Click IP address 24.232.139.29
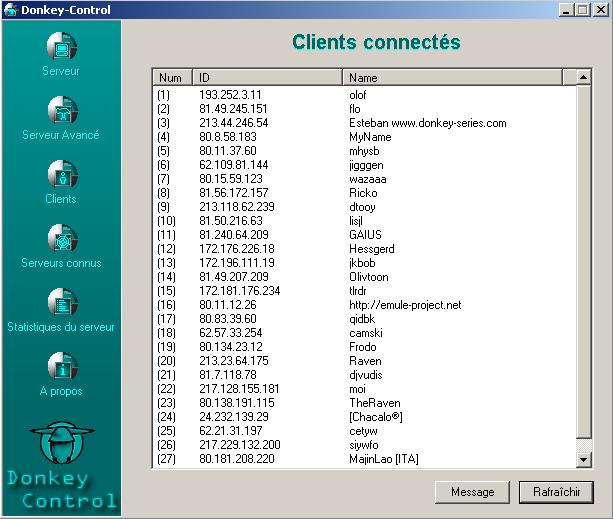 234,417
